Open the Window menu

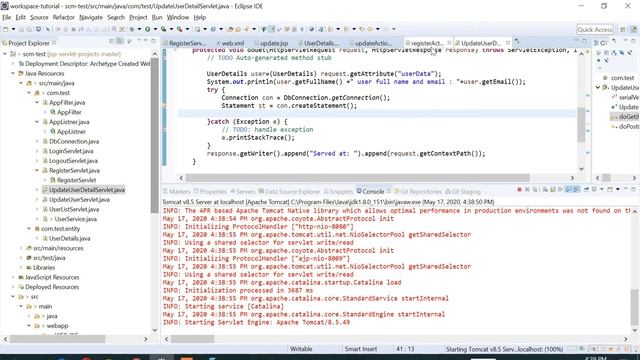coord(178,17)
